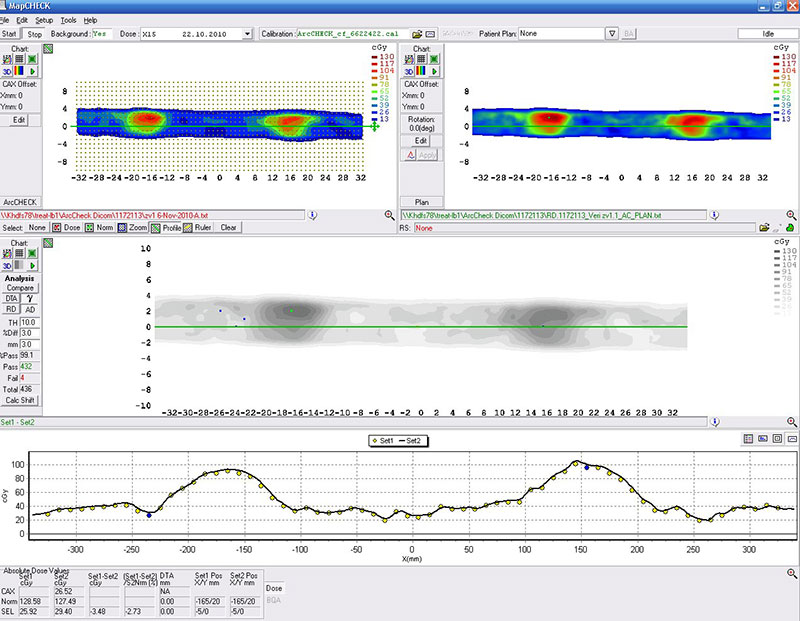Toggle gamma (γ) analysis mode
This screenshot has width=800, height=621.
(x=30, y=299)
